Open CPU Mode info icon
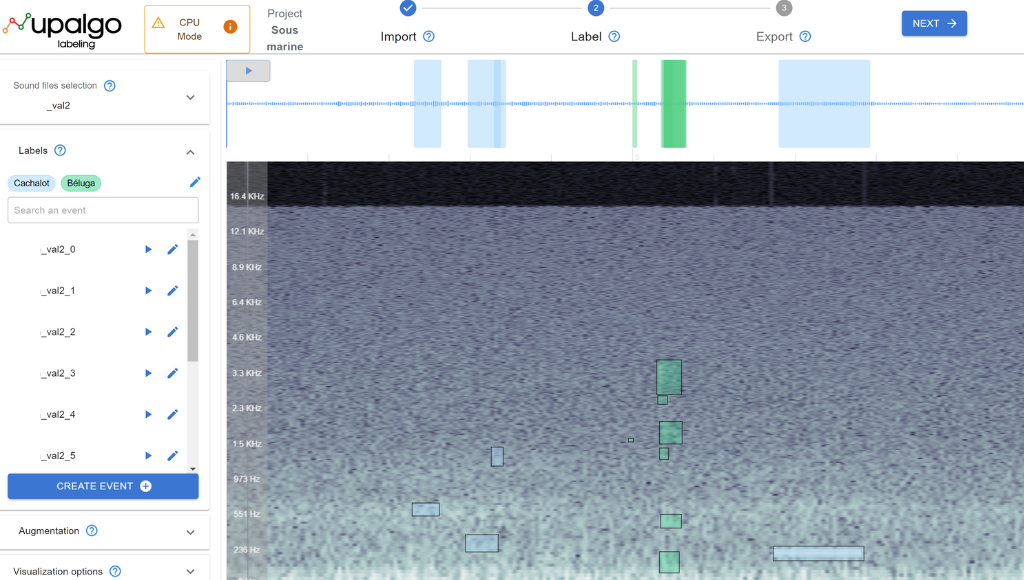This screenshot has width=1024, height=580. click(230, 26)
